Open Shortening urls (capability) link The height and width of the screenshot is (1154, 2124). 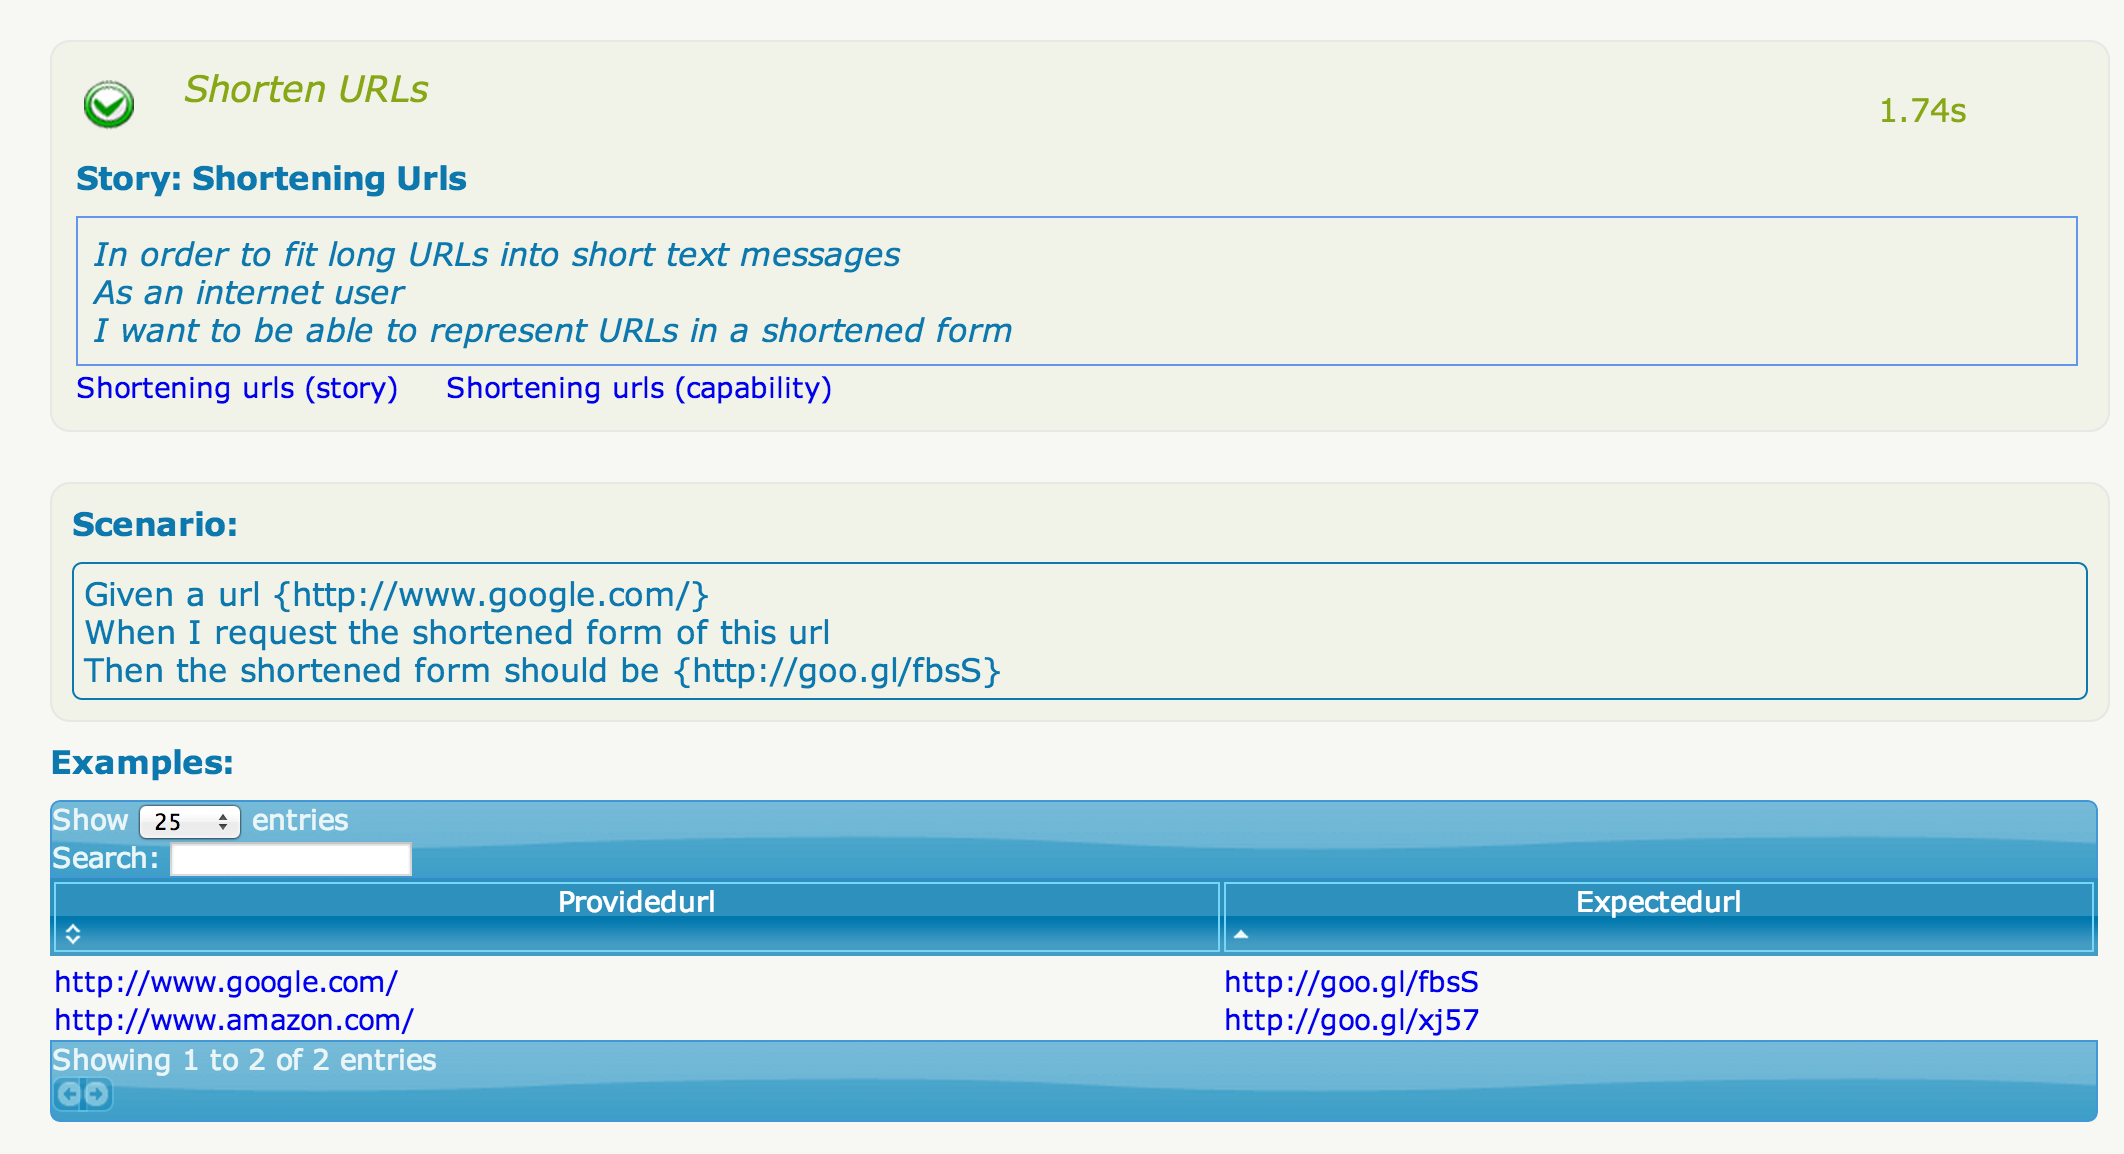[639, 388]
